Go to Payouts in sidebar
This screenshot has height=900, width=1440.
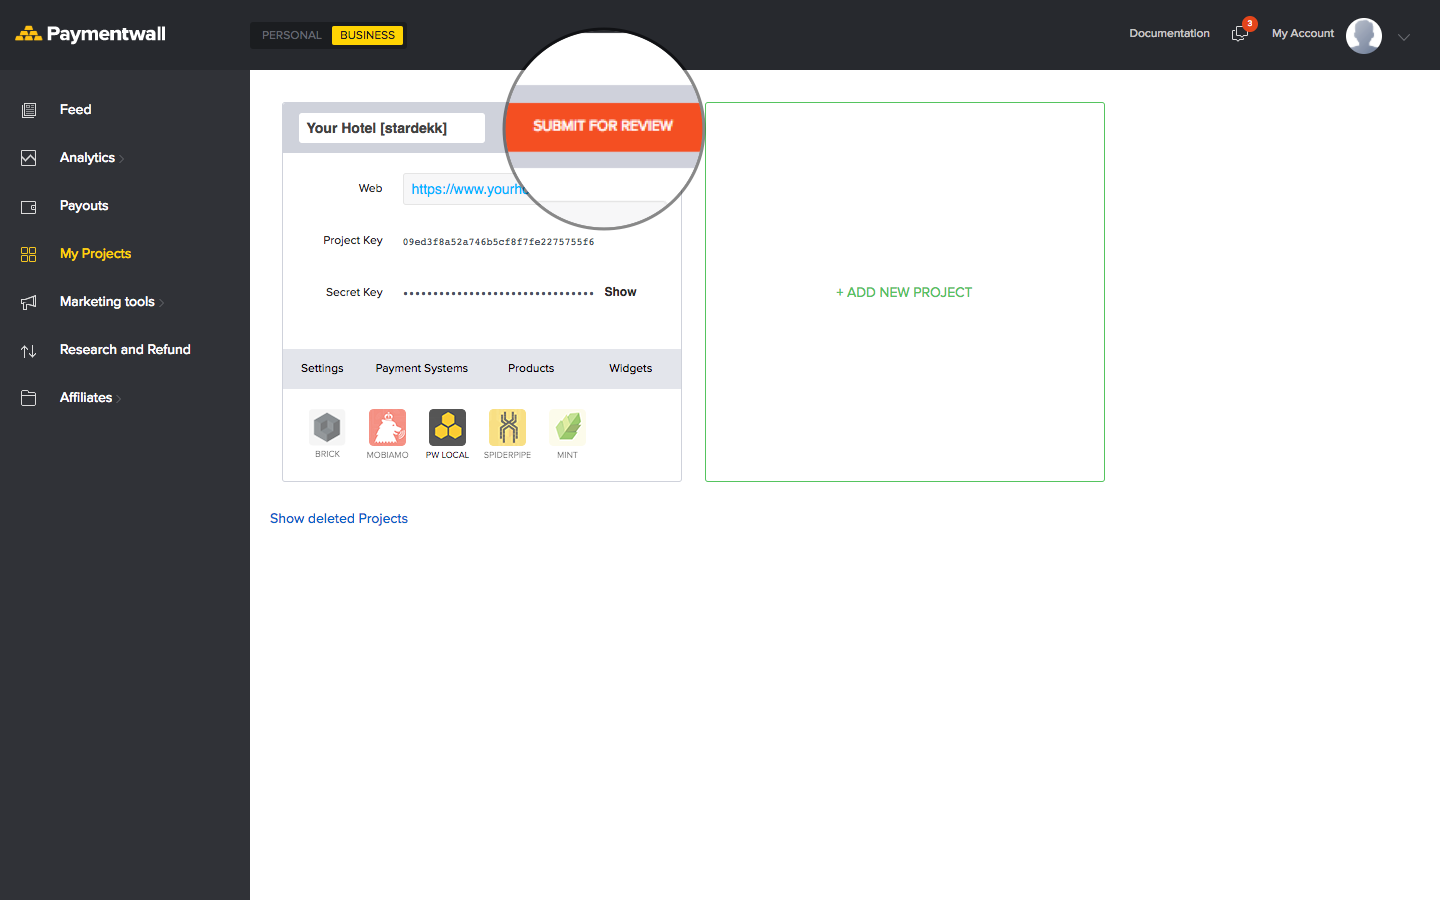(84, 206)
